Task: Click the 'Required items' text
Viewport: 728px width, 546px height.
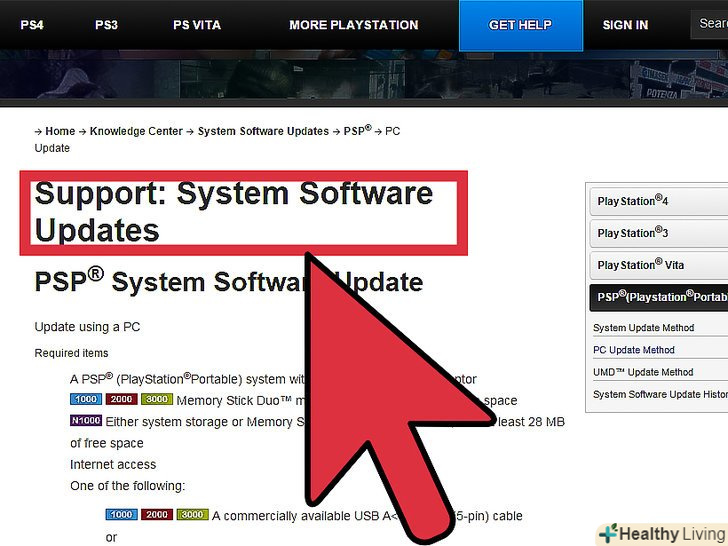Action: coord(71,353)
